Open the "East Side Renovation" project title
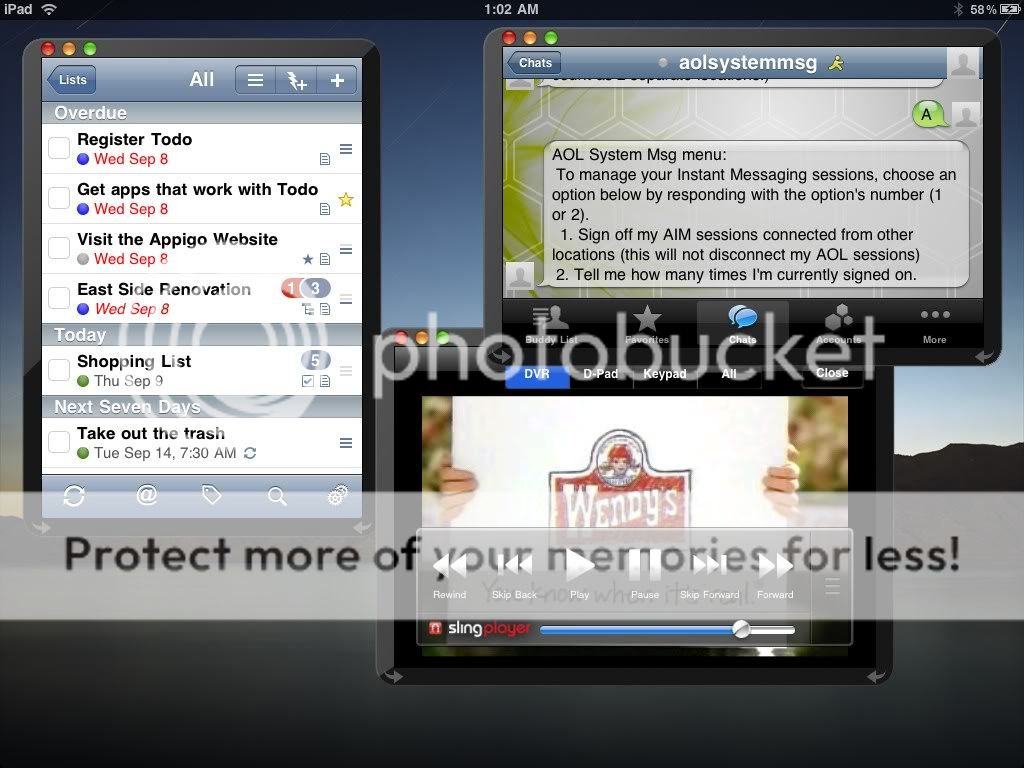Screen dimensions: 1024x768 (164, 289)
